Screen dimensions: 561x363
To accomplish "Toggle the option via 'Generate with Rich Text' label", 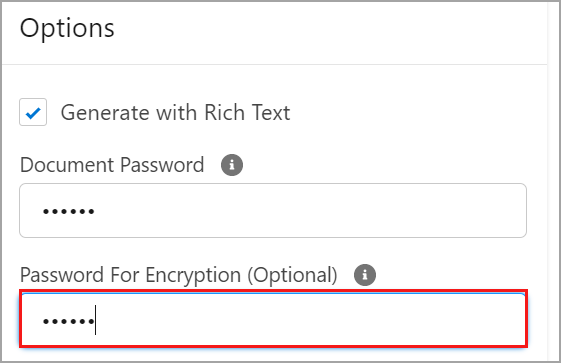I will click(x=175, y=112).
